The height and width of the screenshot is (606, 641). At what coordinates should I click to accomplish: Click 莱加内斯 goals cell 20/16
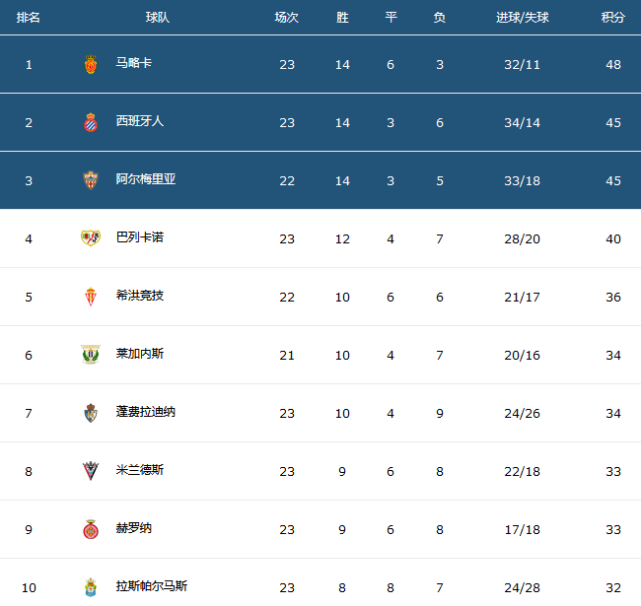(521, 355)
